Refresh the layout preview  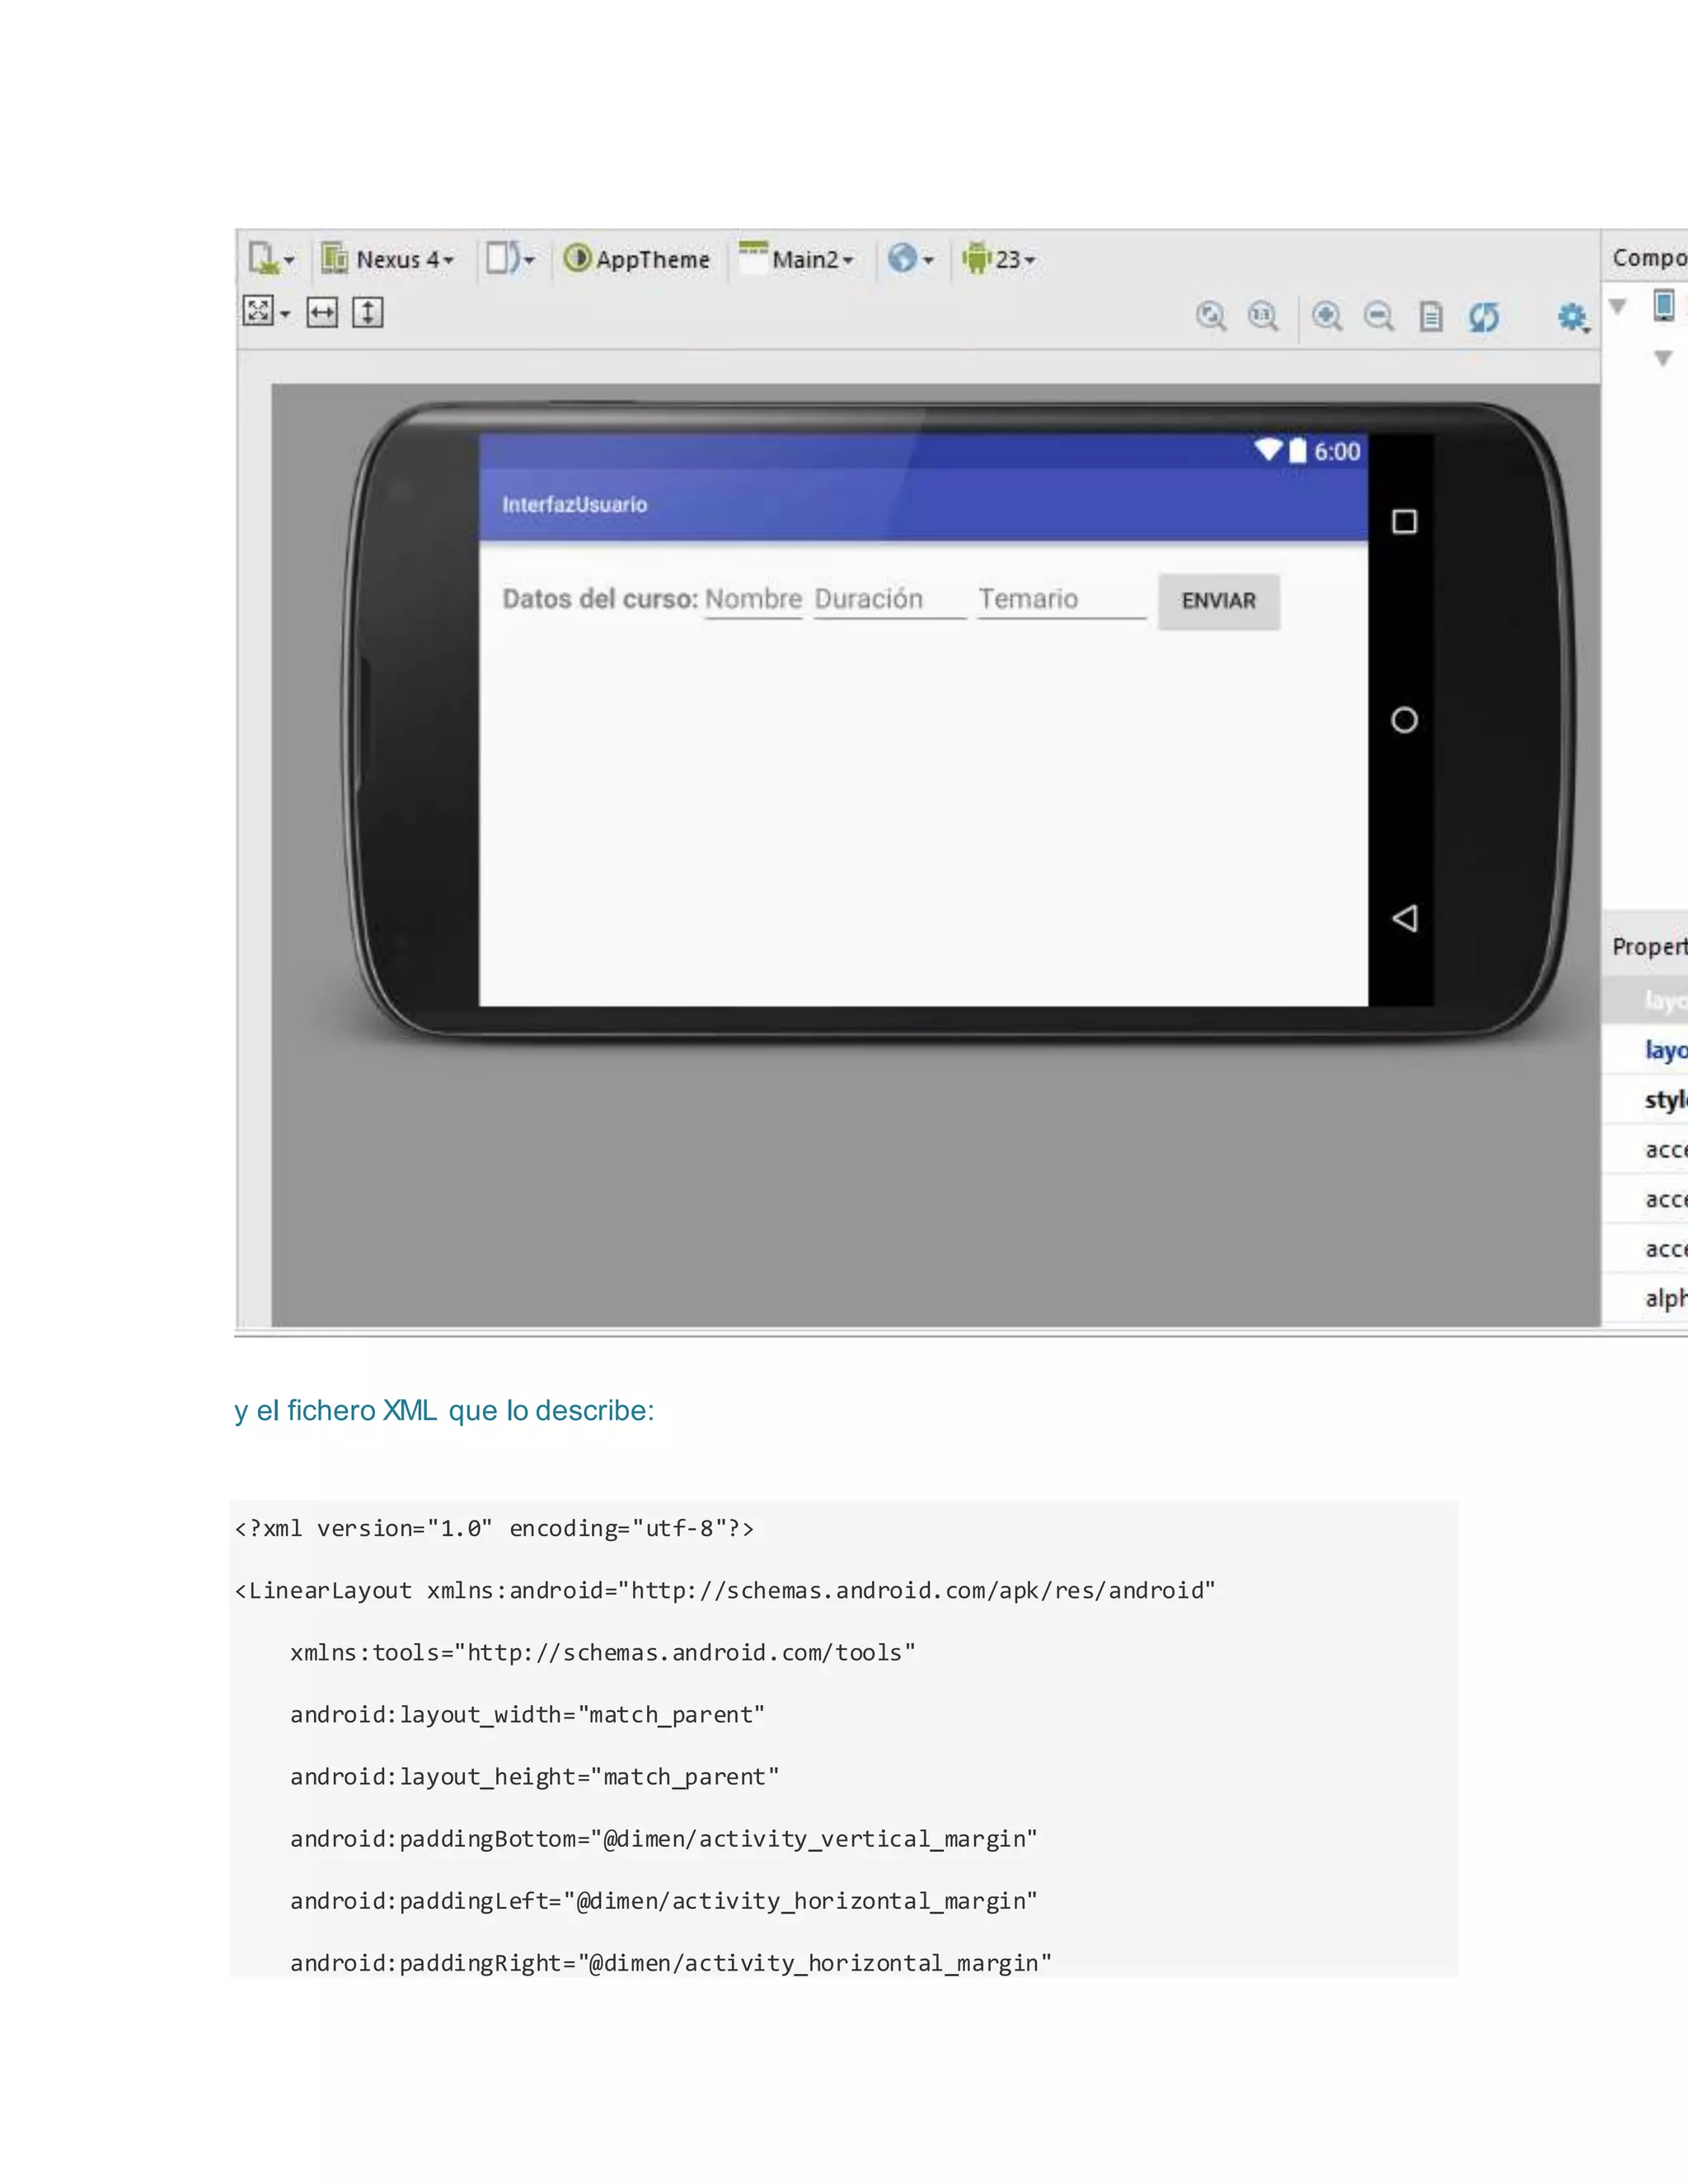(x=1484, y=318)
